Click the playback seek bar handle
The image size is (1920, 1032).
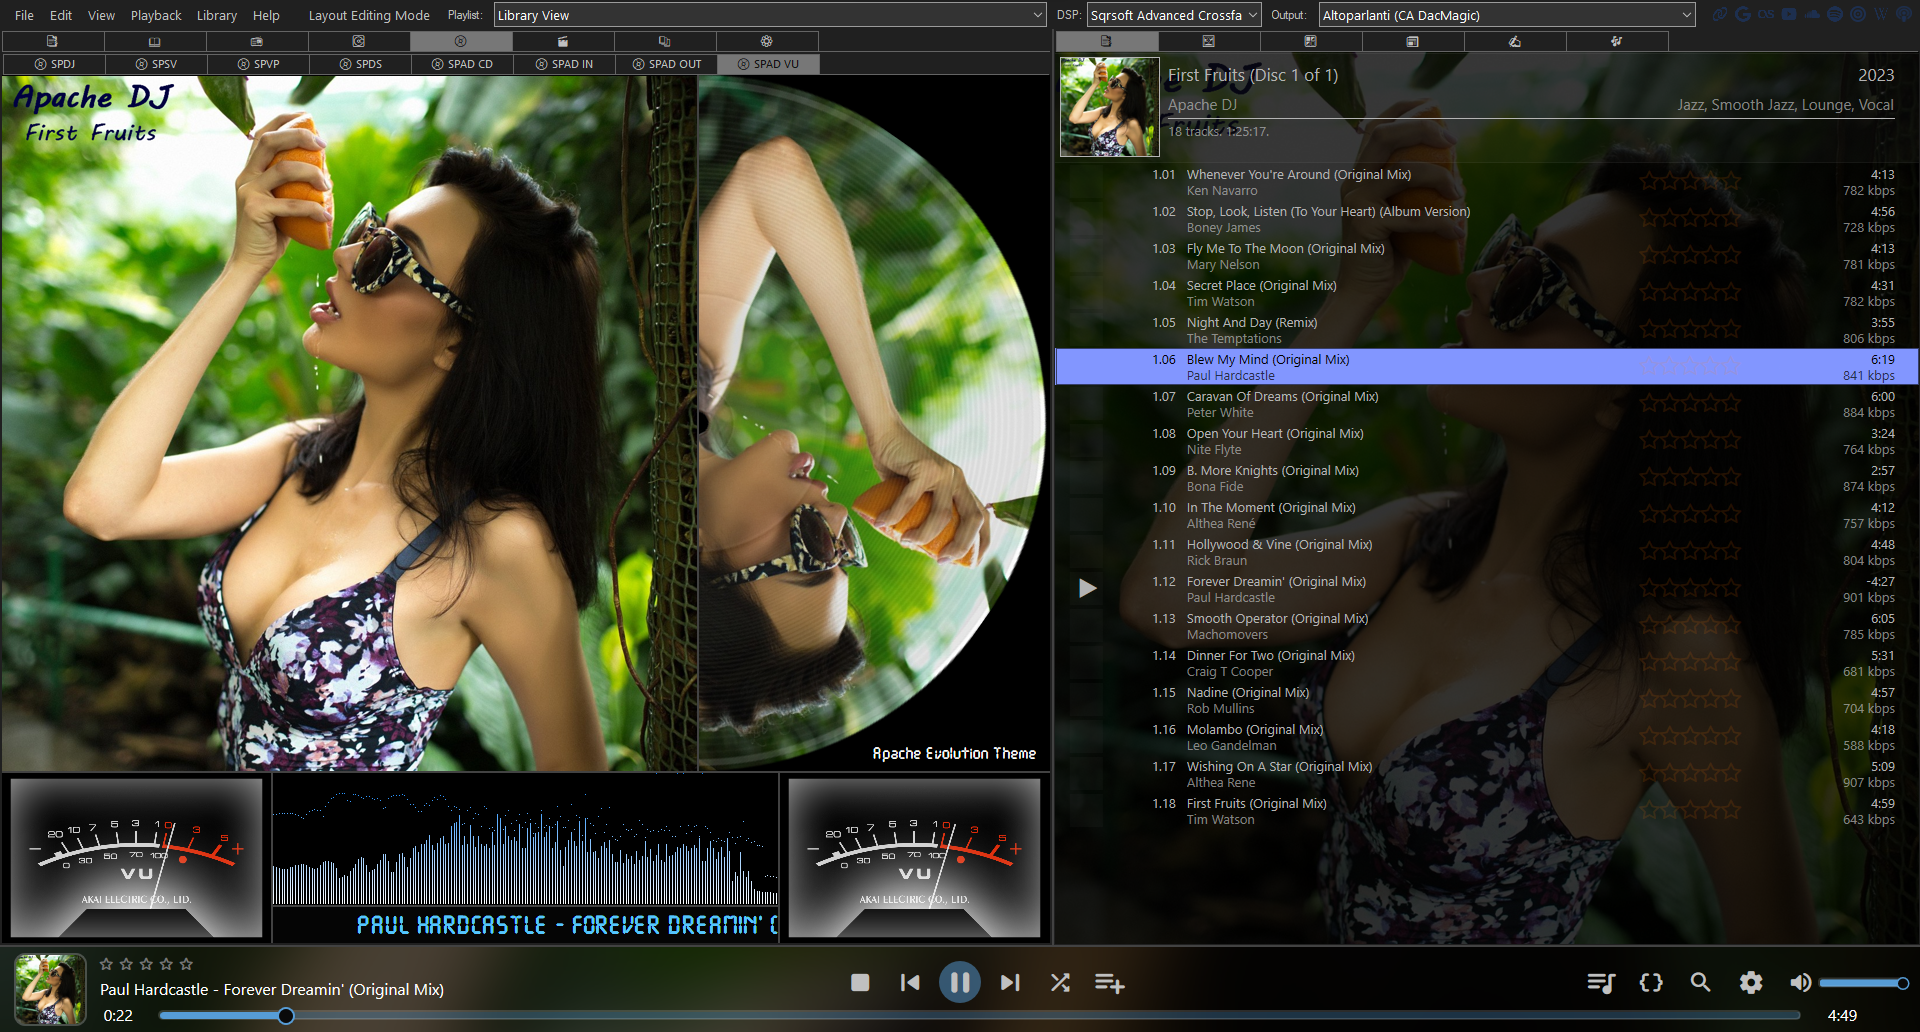(286, 1016)
